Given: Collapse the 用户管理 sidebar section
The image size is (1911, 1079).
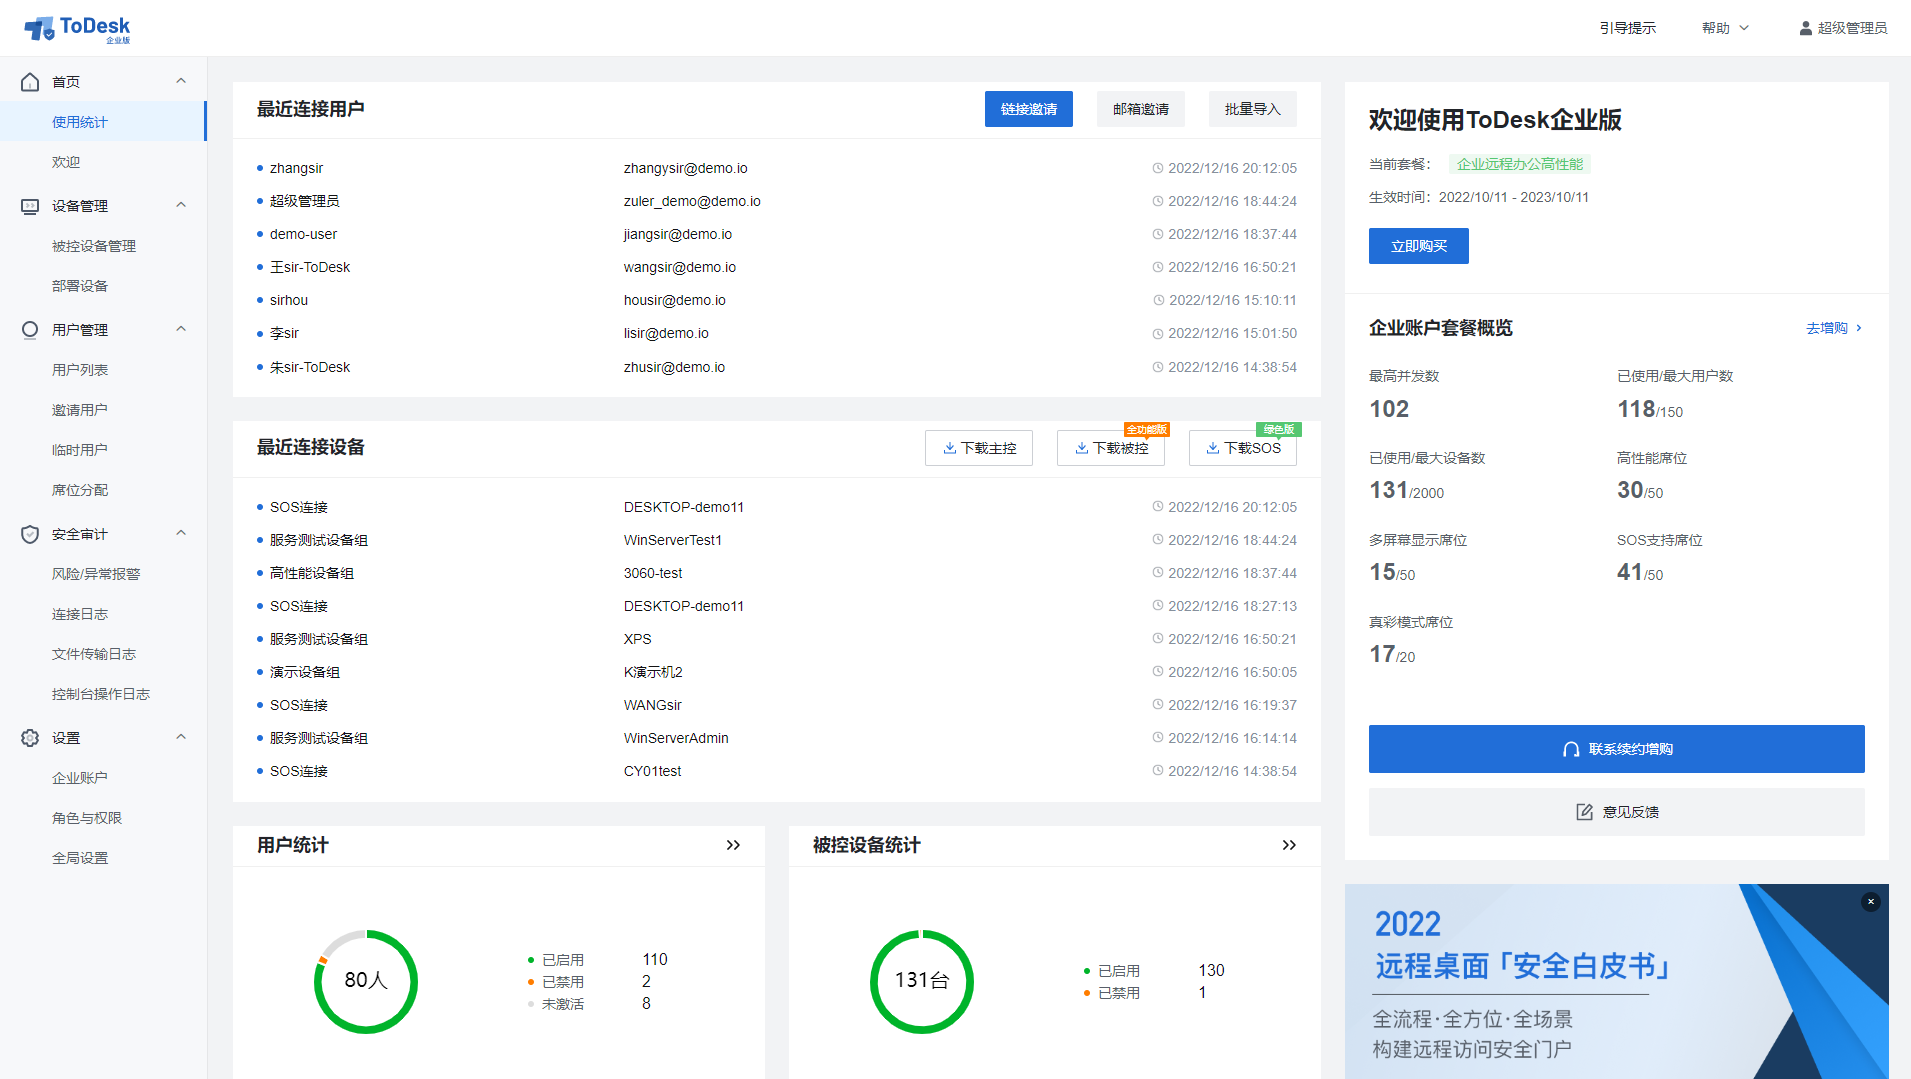Looking at the screenshot, I should point(181,330).
